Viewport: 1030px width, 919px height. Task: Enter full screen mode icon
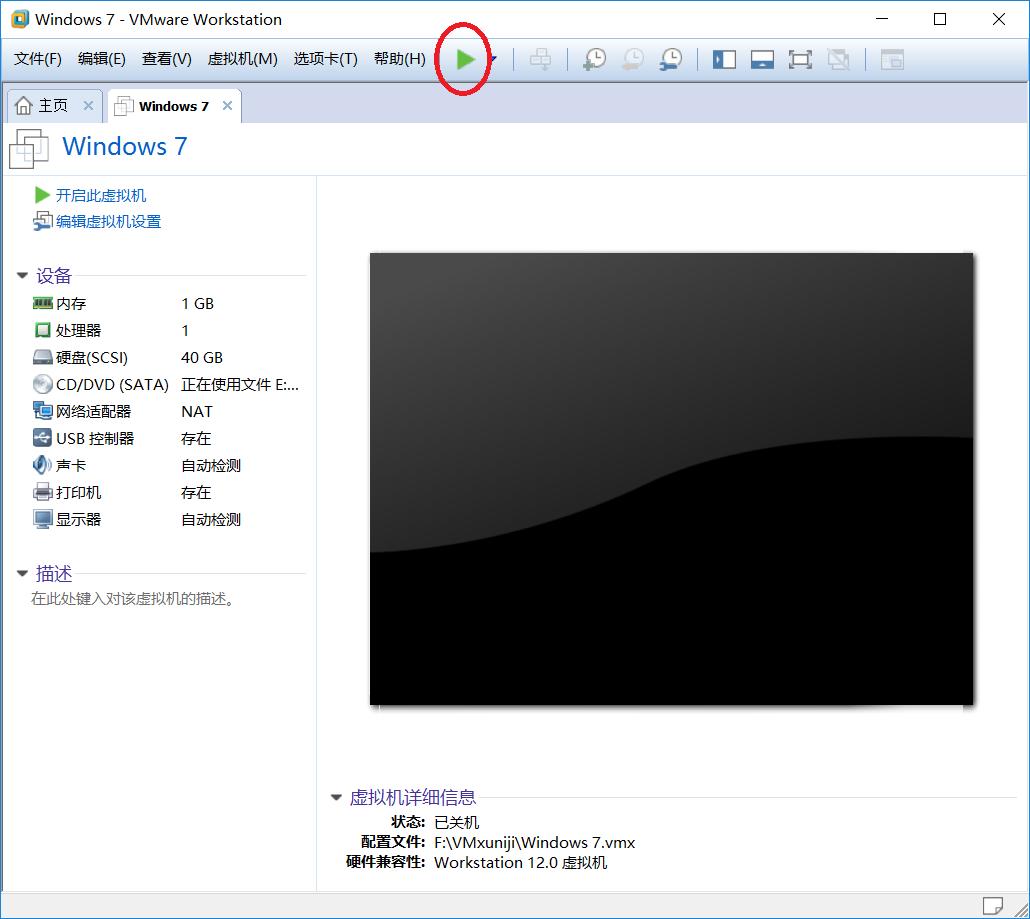point(800,60)
